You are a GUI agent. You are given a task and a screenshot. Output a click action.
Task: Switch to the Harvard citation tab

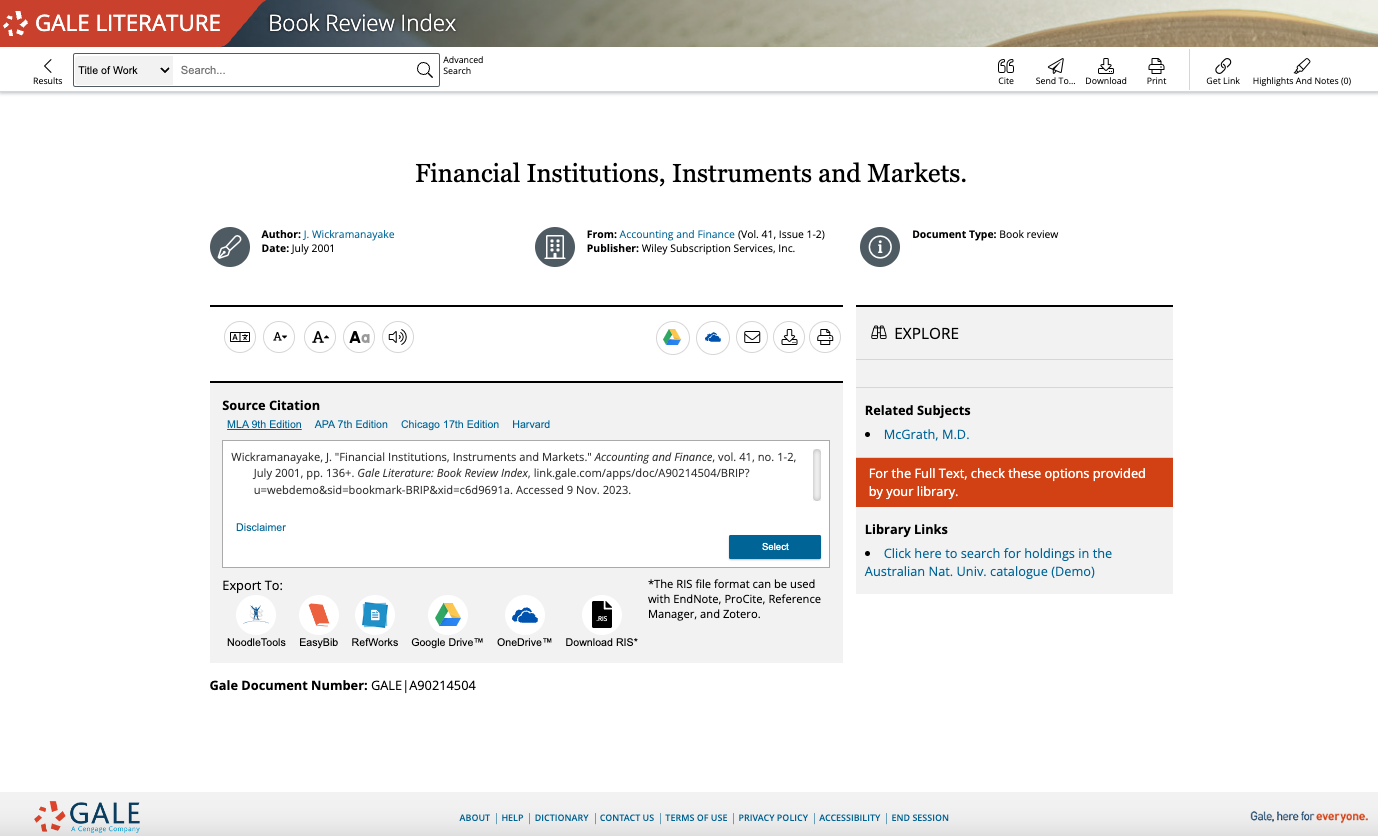531,424
